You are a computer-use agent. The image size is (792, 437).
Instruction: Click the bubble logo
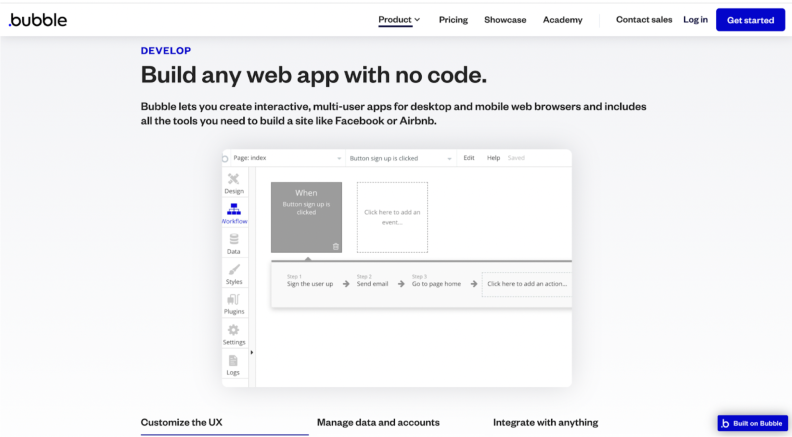point(38,20)
